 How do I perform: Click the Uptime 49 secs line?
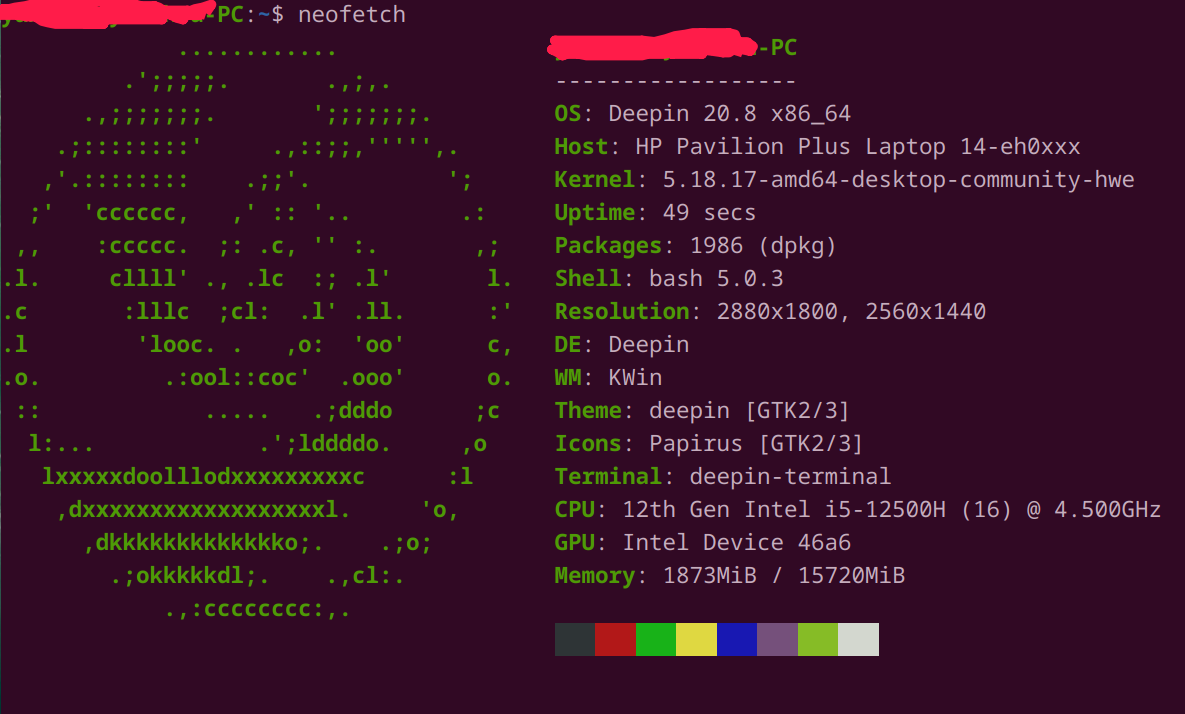click(x=655, y=213)
